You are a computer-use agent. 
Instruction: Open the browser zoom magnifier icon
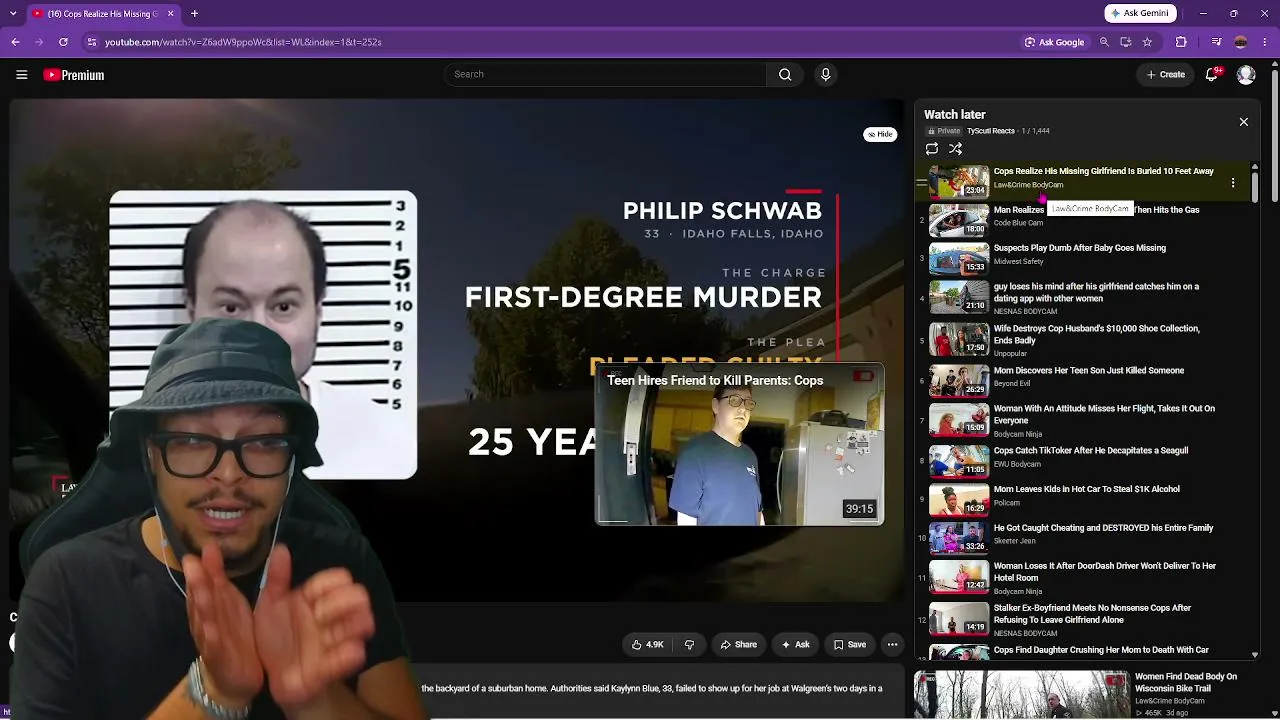click(x=1104, y=42)
